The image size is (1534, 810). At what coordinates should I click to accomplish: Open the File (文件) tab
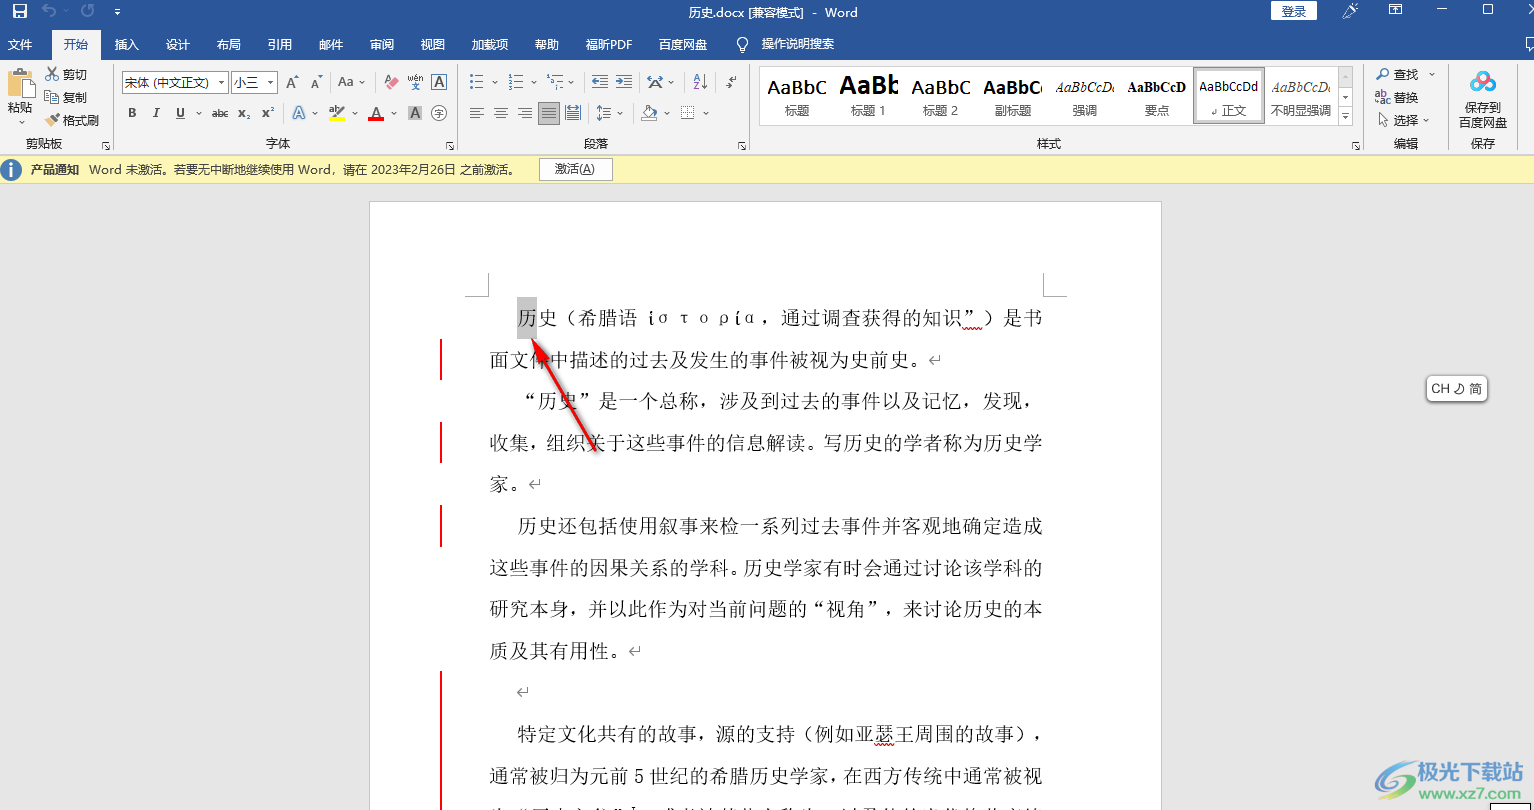point(20,45)
